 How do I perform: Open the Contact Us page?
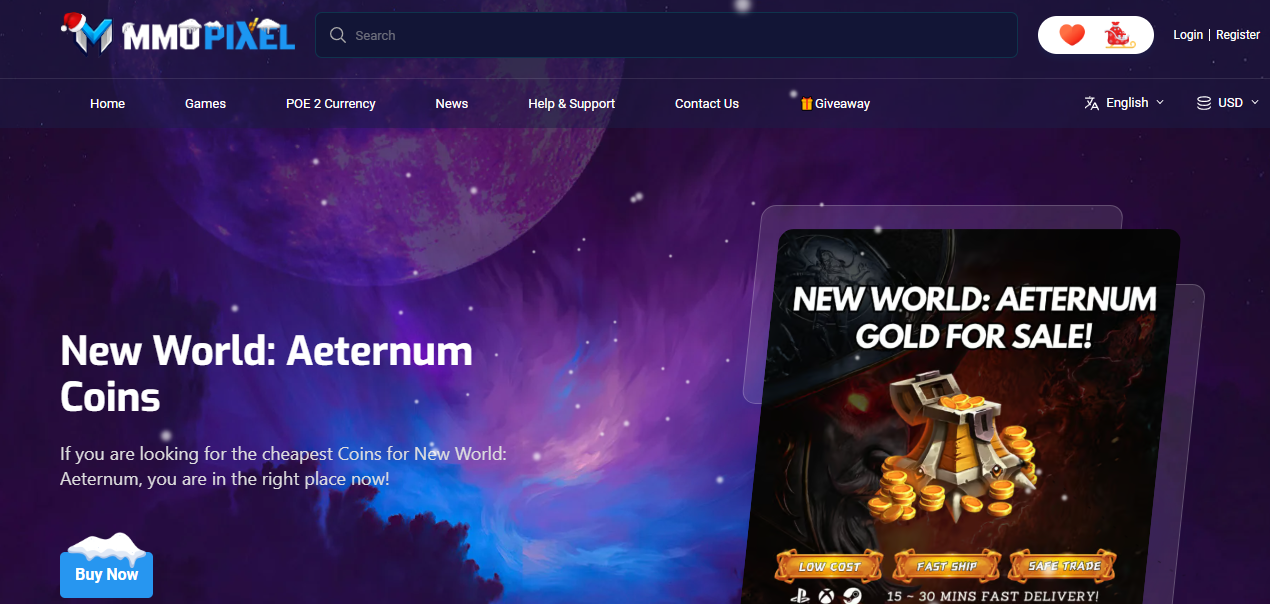[x=707, y=104]
